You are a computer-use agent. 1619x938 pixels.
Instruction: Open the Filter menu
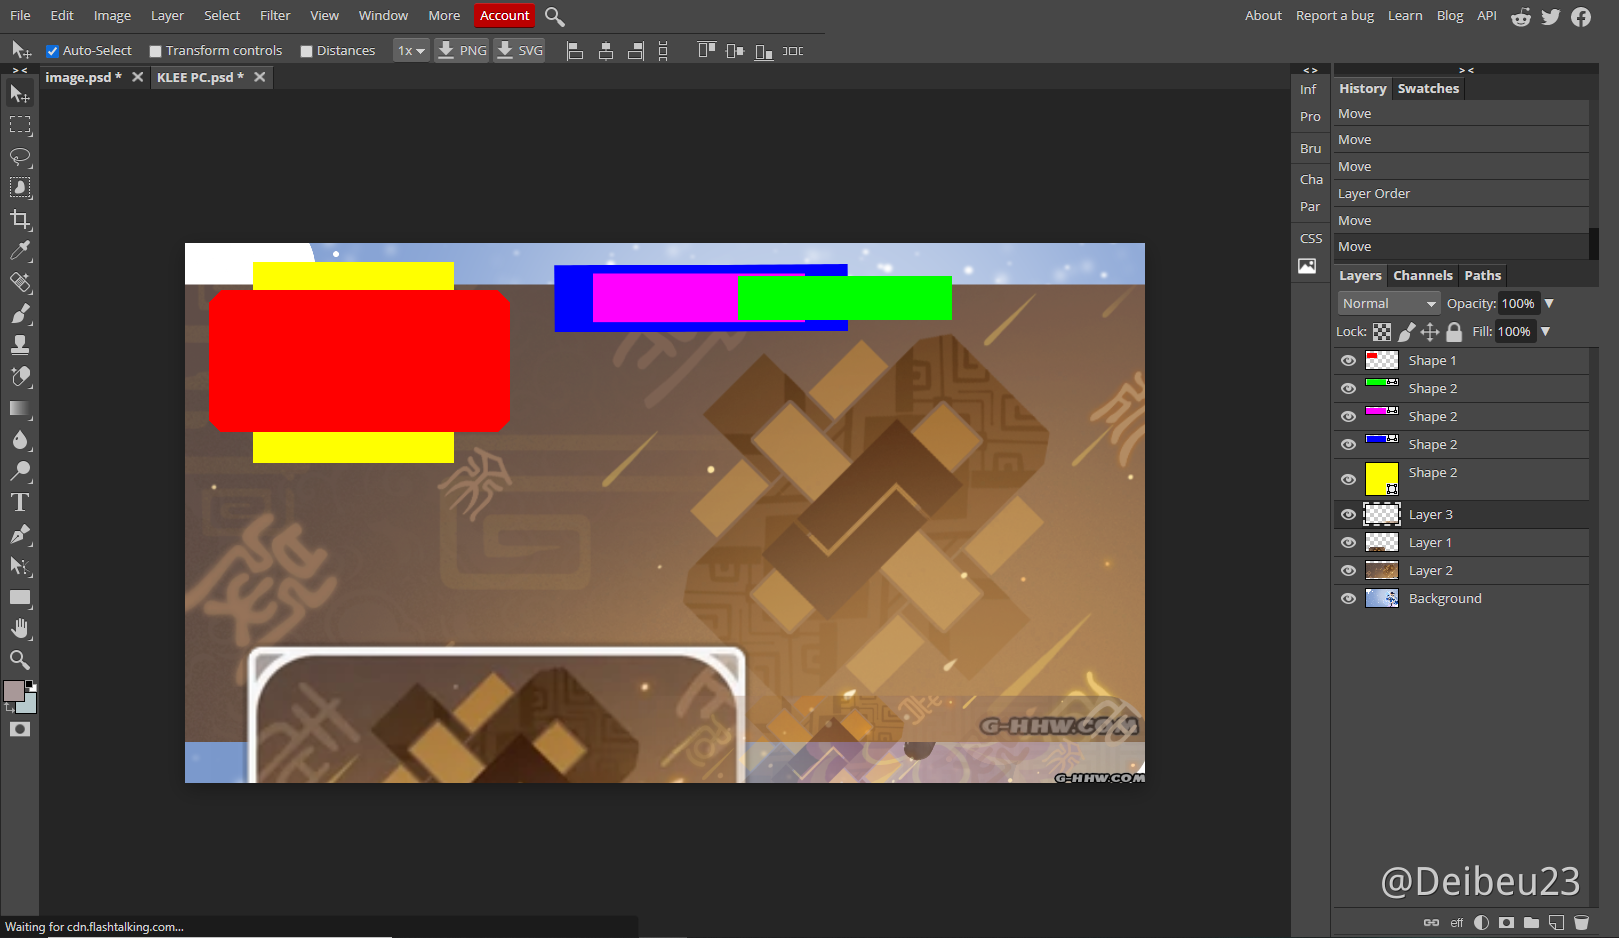tap(275, 16)
